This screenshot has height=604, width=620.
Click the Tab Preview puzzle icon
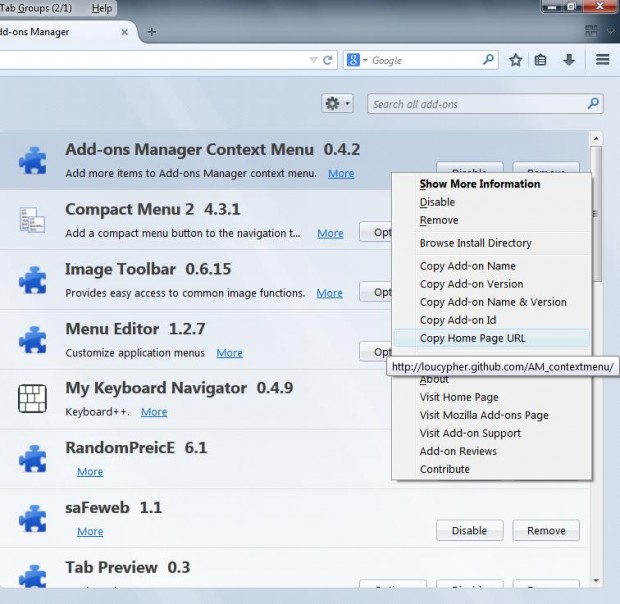tap(32, 576)
